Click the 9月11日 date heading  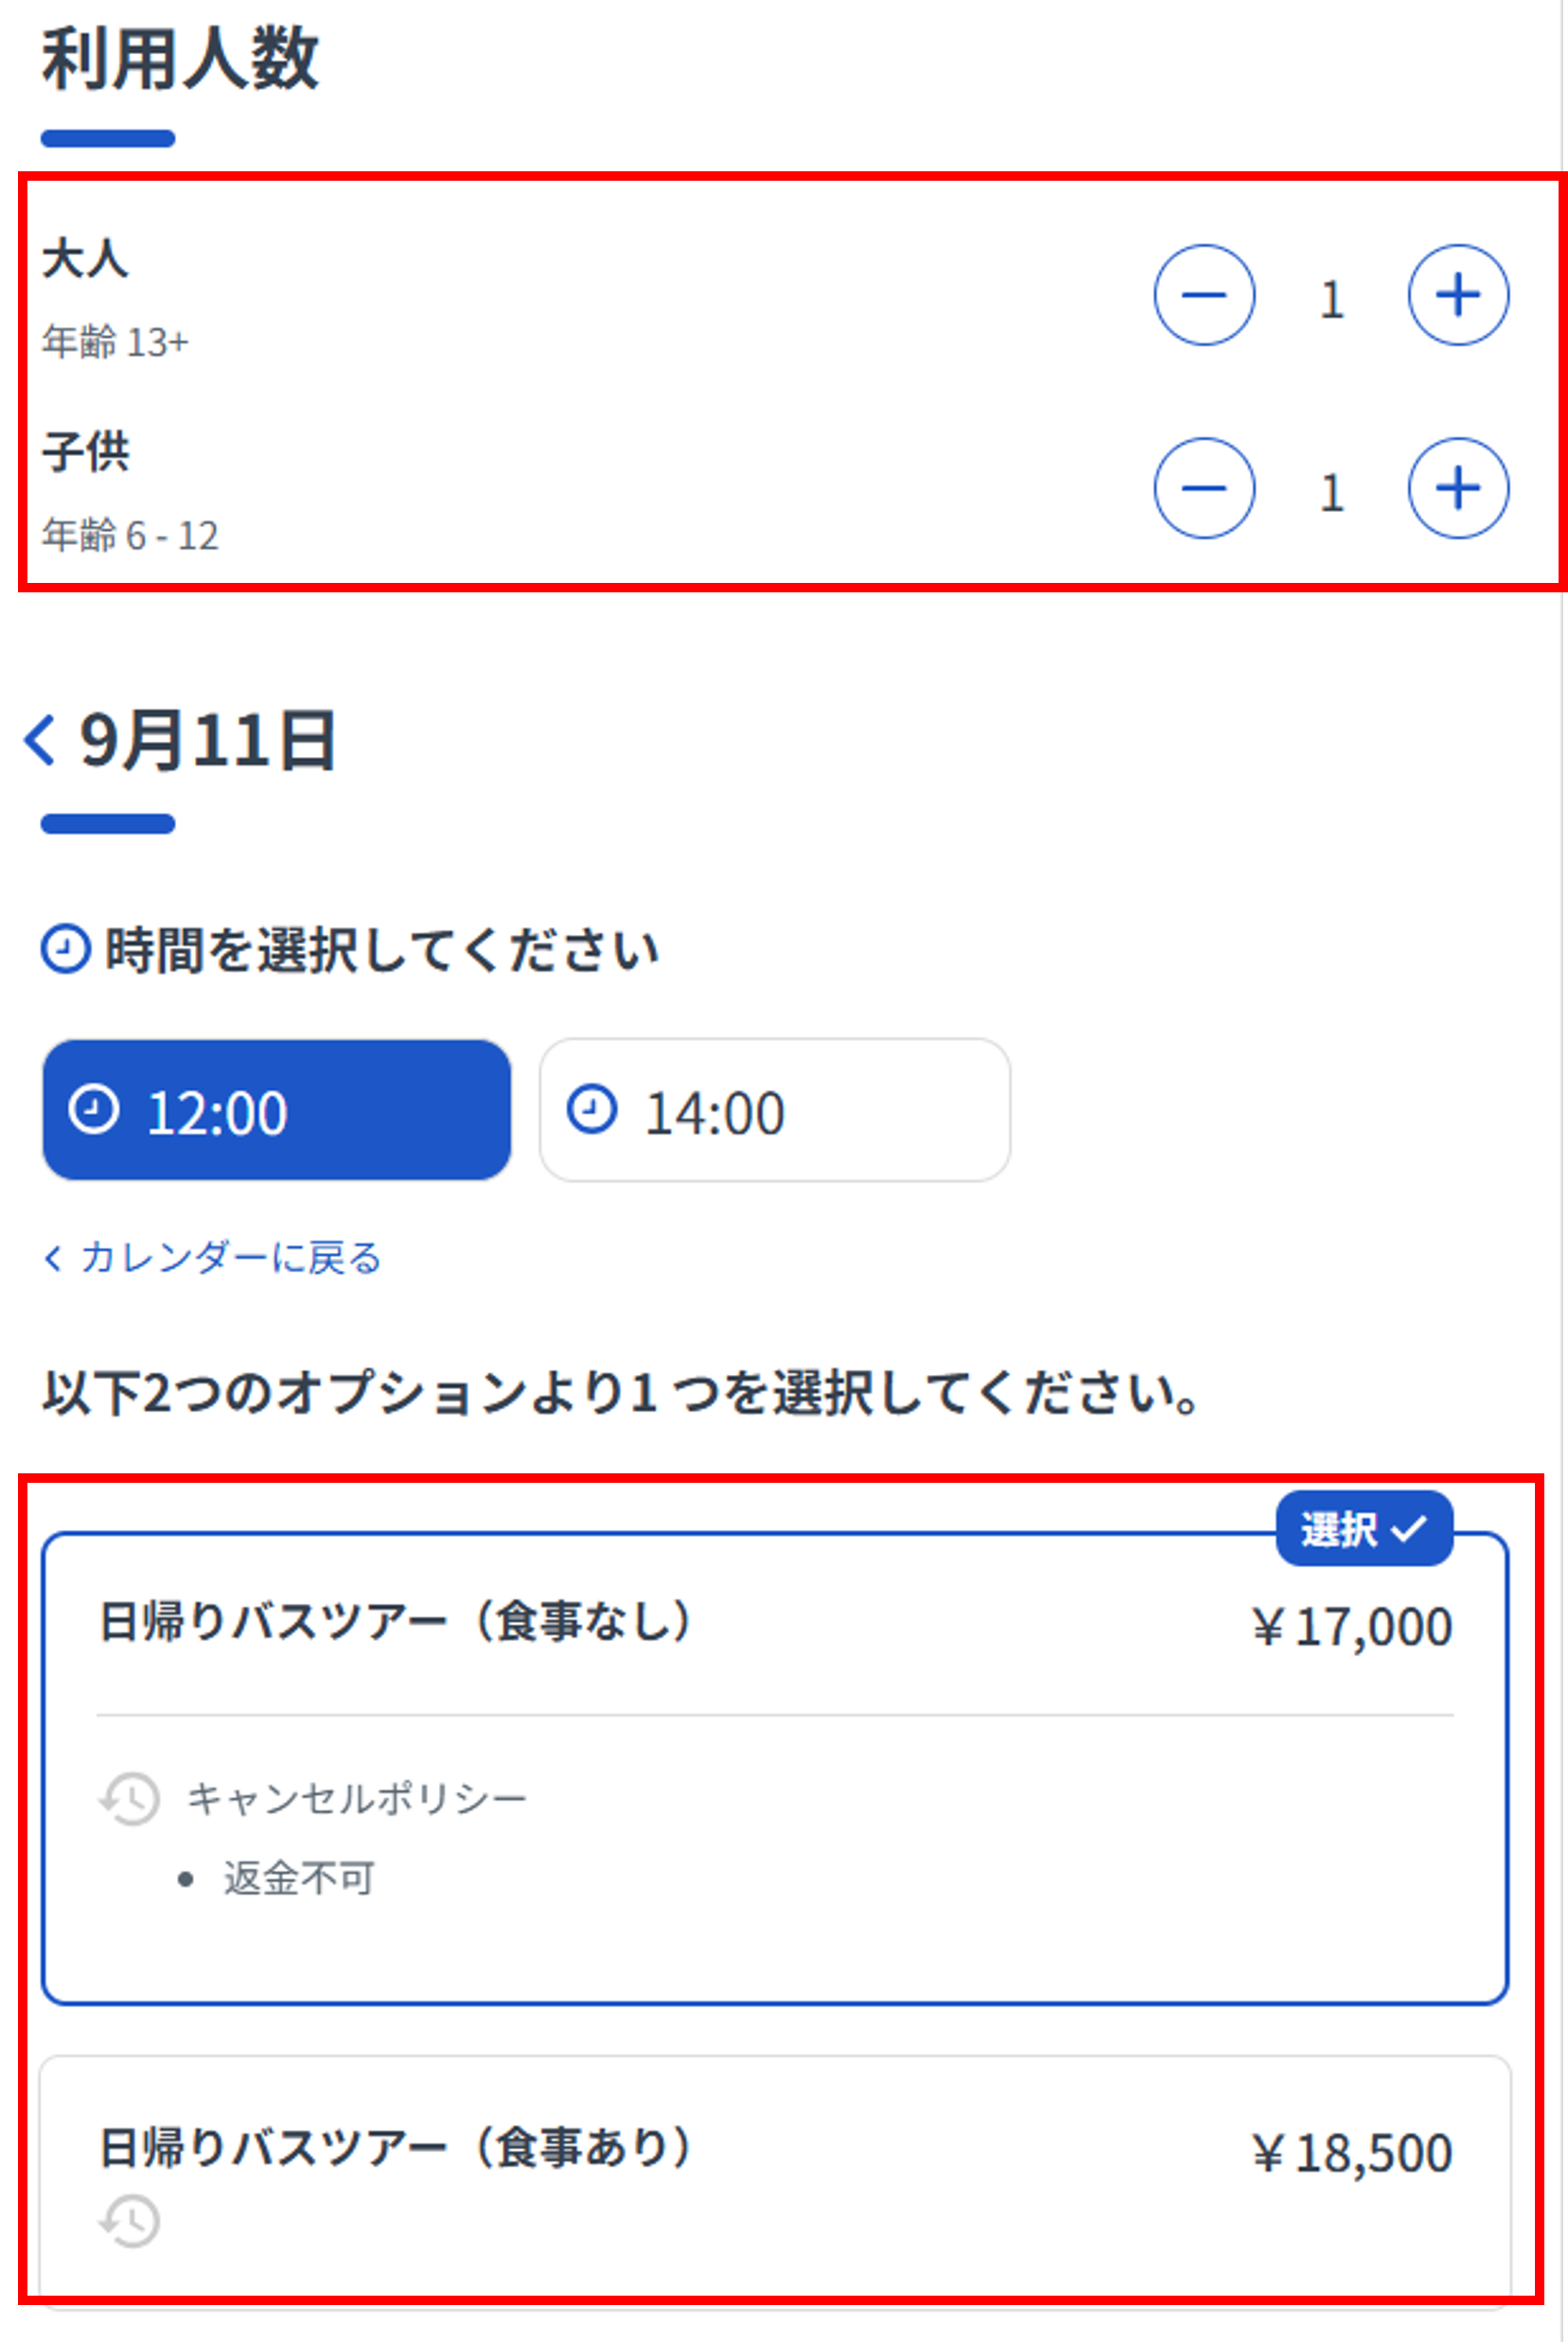coord(208,741)
